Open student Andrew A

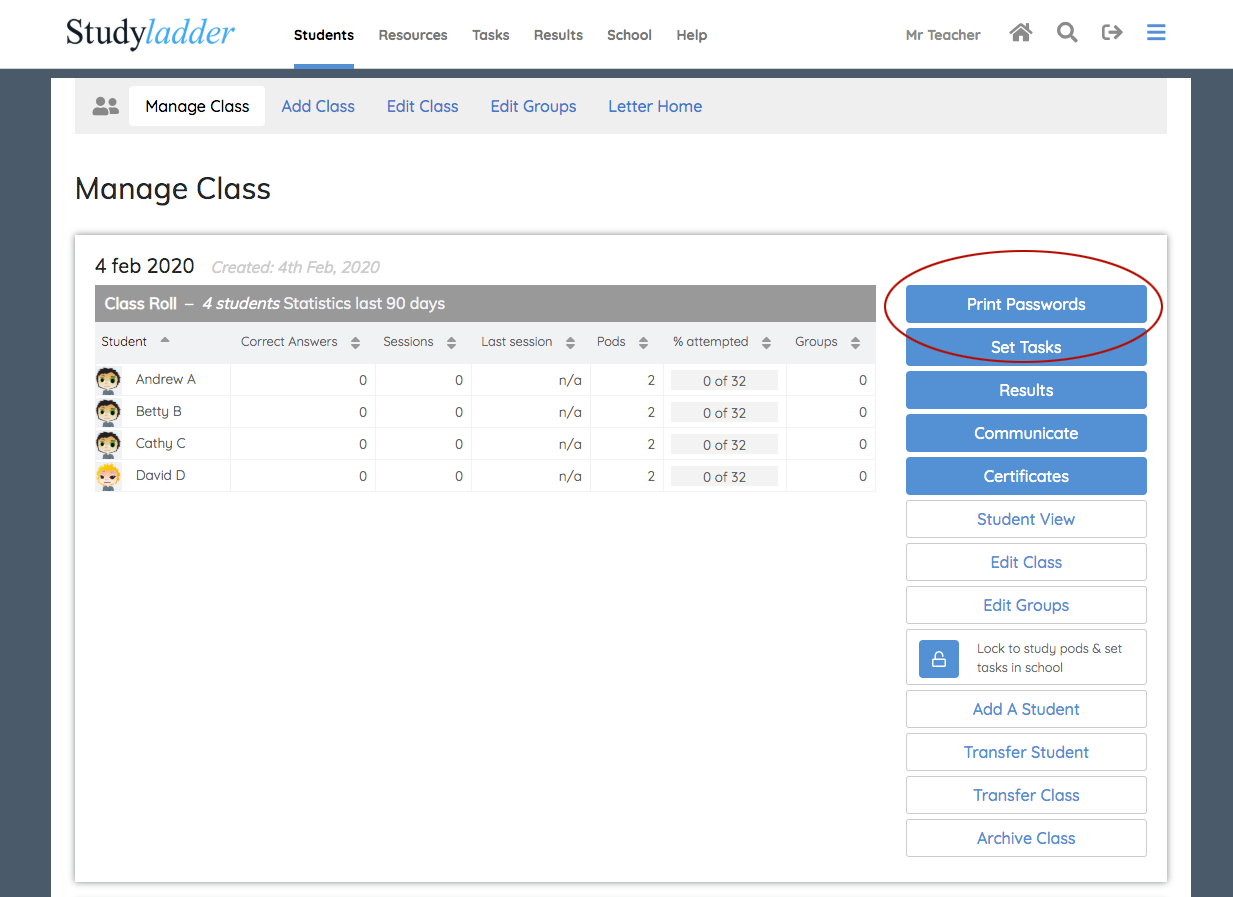166,380
